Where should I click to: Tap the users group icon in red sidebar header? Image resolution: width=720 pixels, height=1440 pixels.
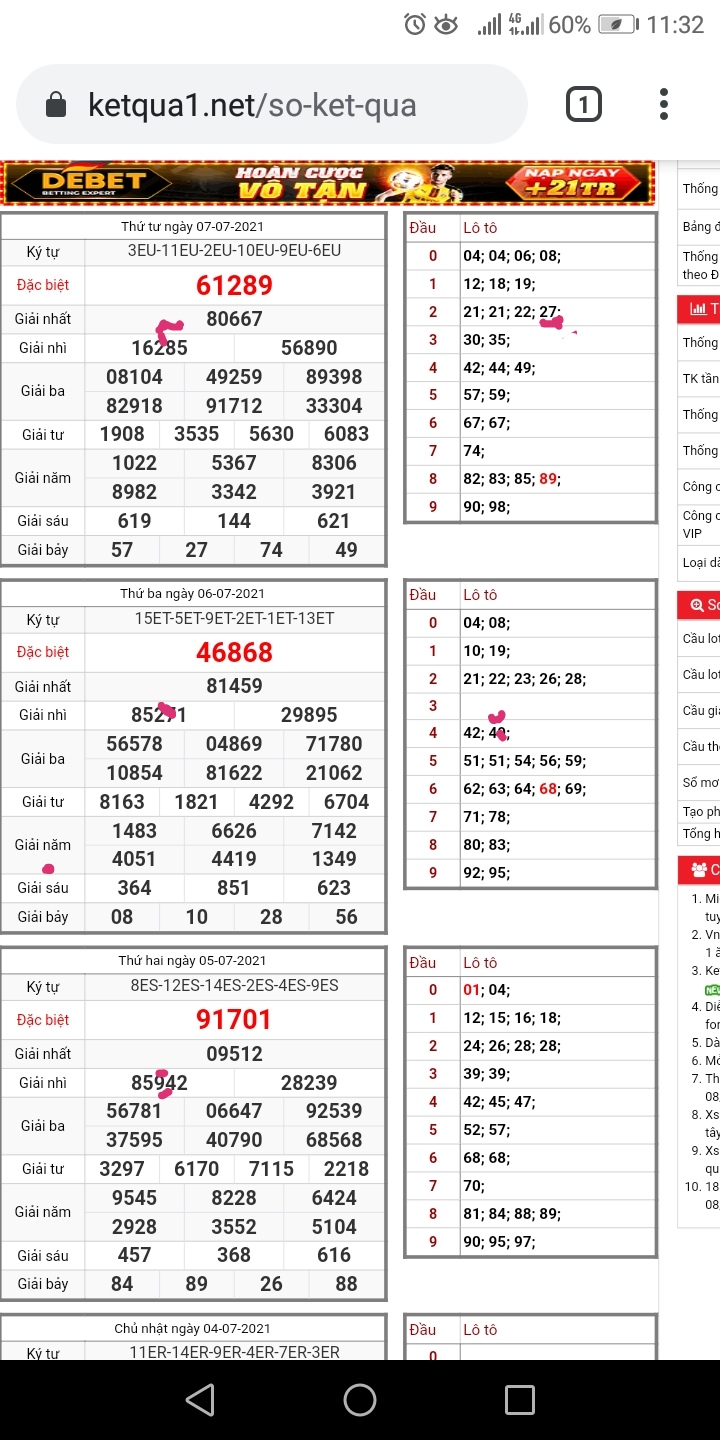699,869
